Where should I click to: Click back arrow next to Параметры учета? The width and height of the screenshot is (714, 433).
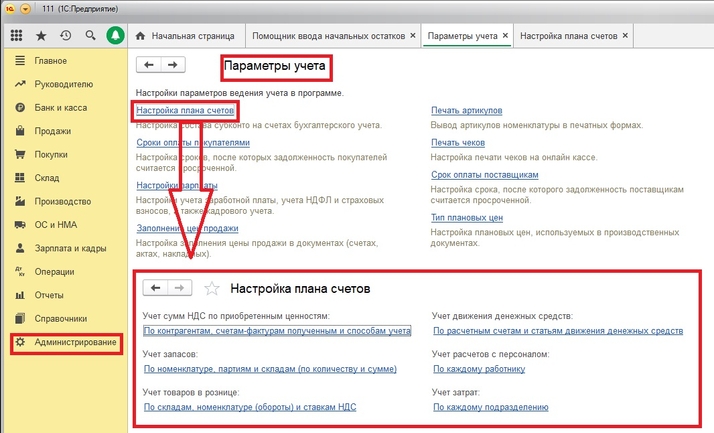tap(149, 64)
